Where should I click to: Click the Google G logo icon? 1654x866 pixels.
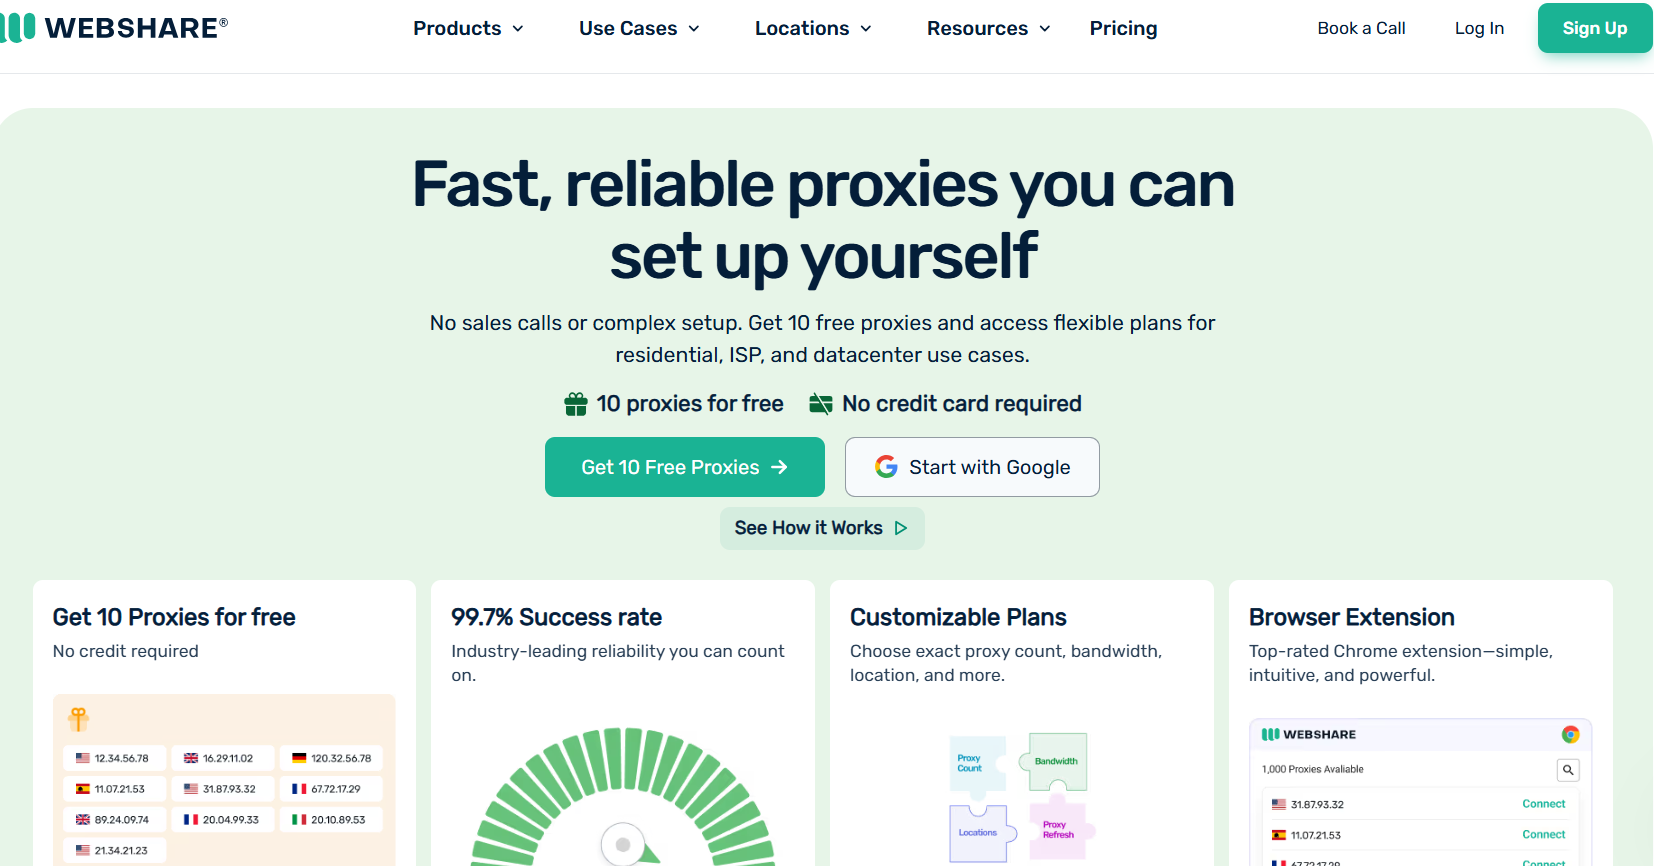coord(886,467)
